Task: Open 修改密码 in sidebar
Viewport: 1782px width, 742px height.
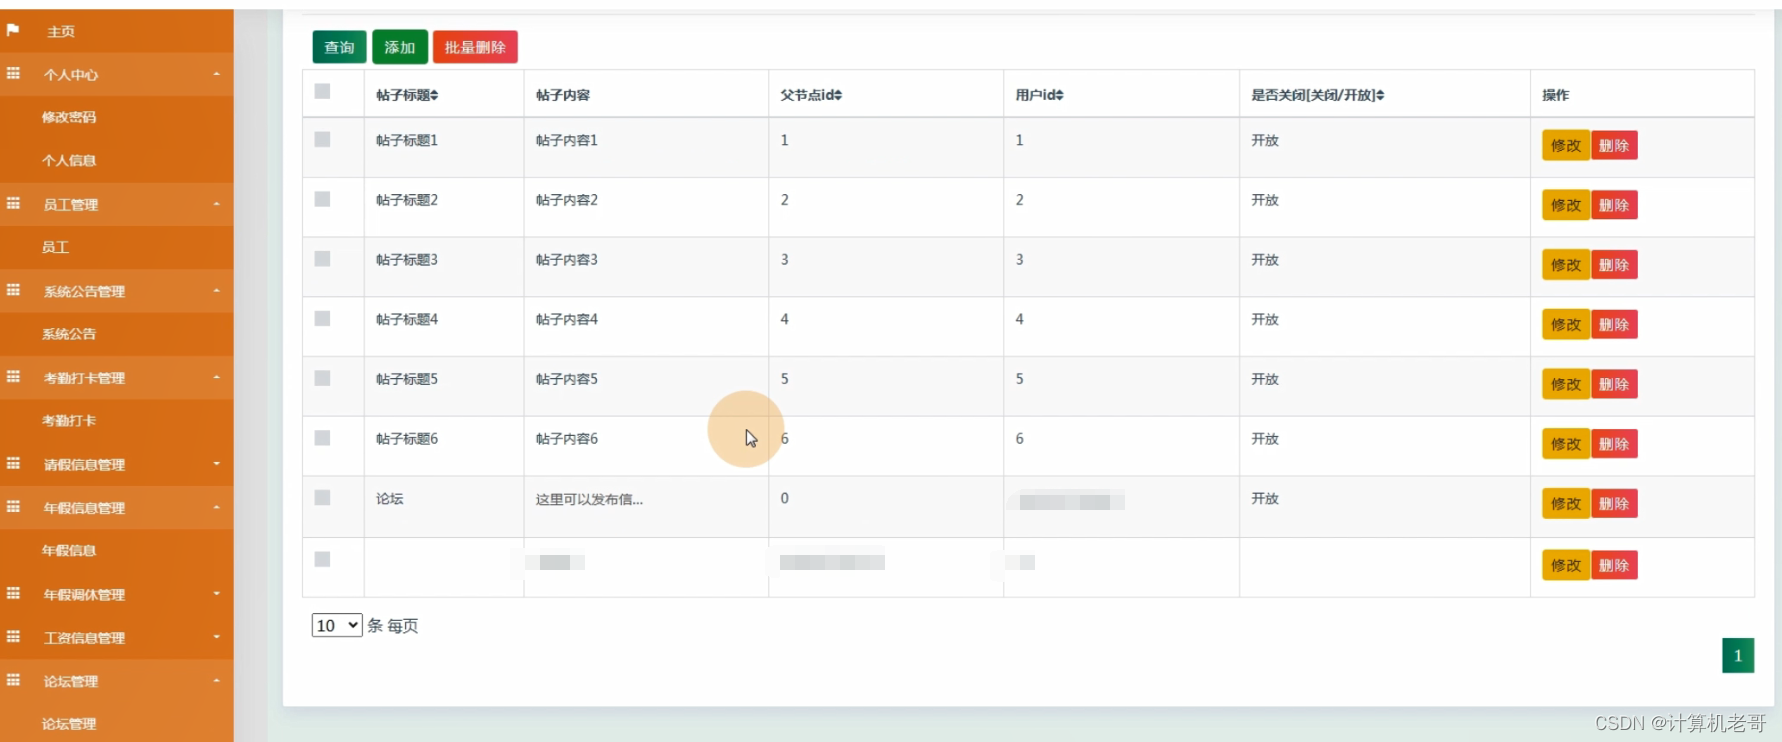Action: click(69, 117)
